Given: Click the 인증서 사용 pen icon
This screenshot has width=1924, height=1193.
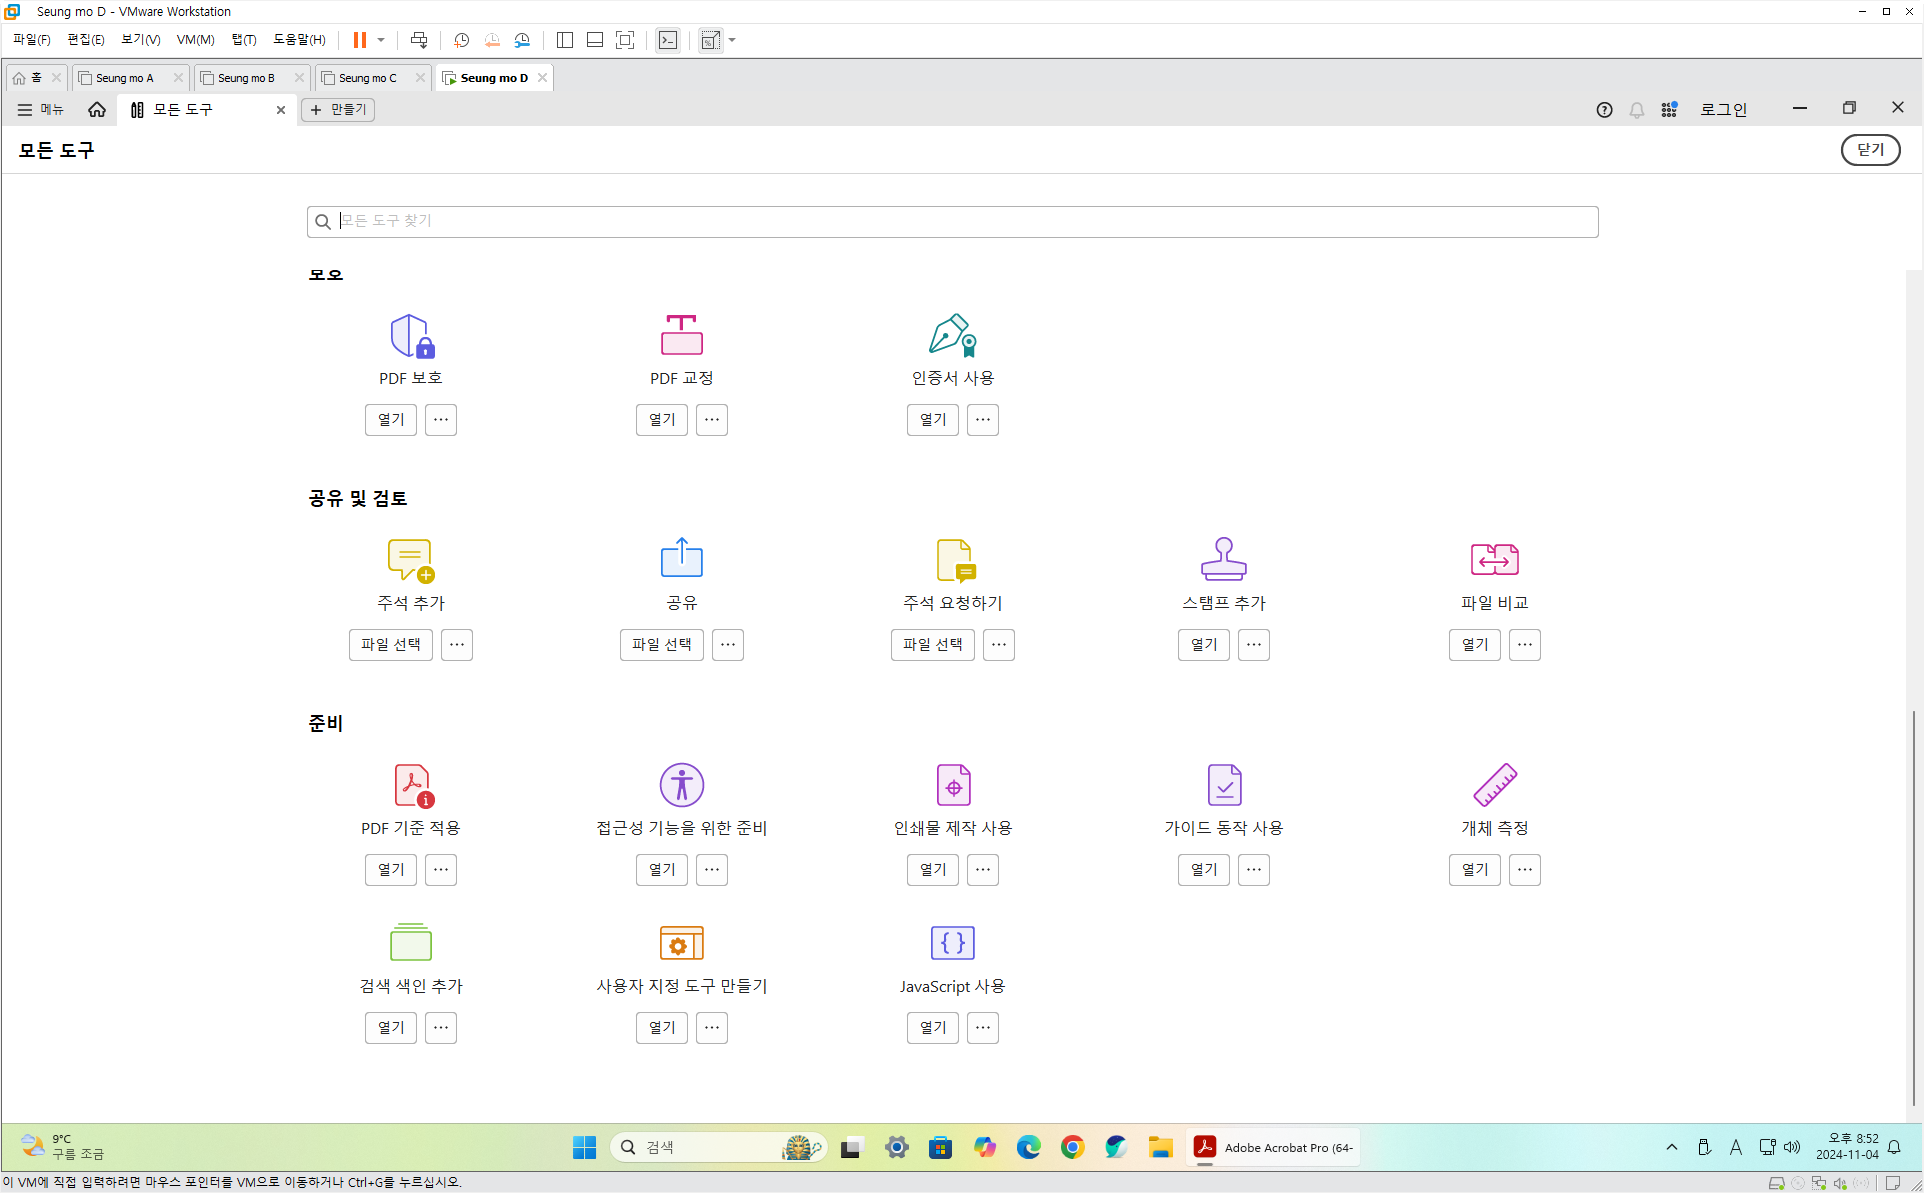Looking at the screenshot, I should pyautogui.click(x=952, y=336).
